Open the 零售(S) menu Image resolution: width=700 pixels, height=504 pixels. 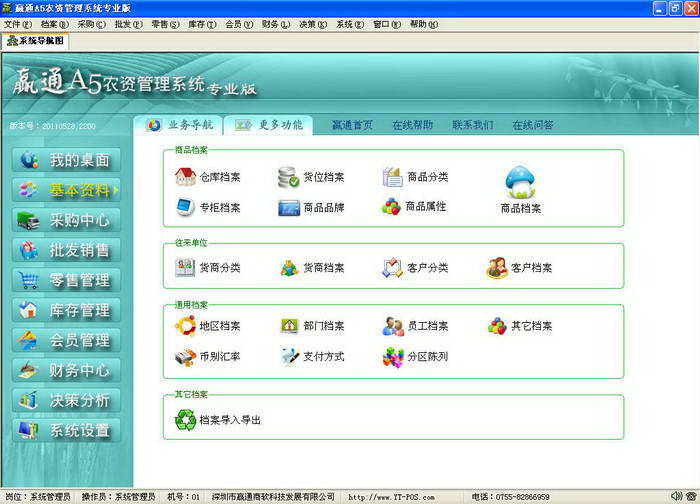point(165,24)
